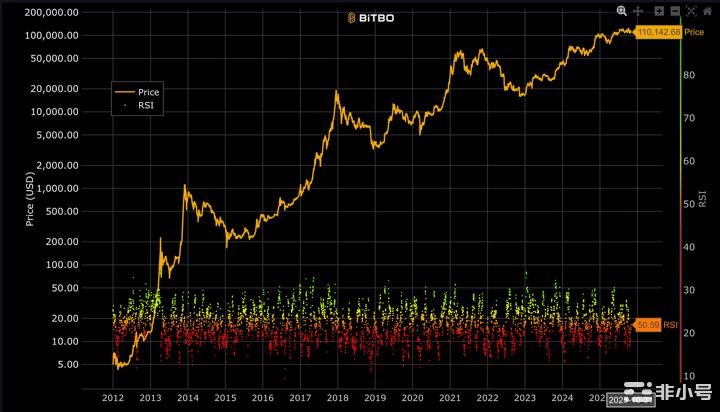Click the RSI color scale bar

pos(680,200)
